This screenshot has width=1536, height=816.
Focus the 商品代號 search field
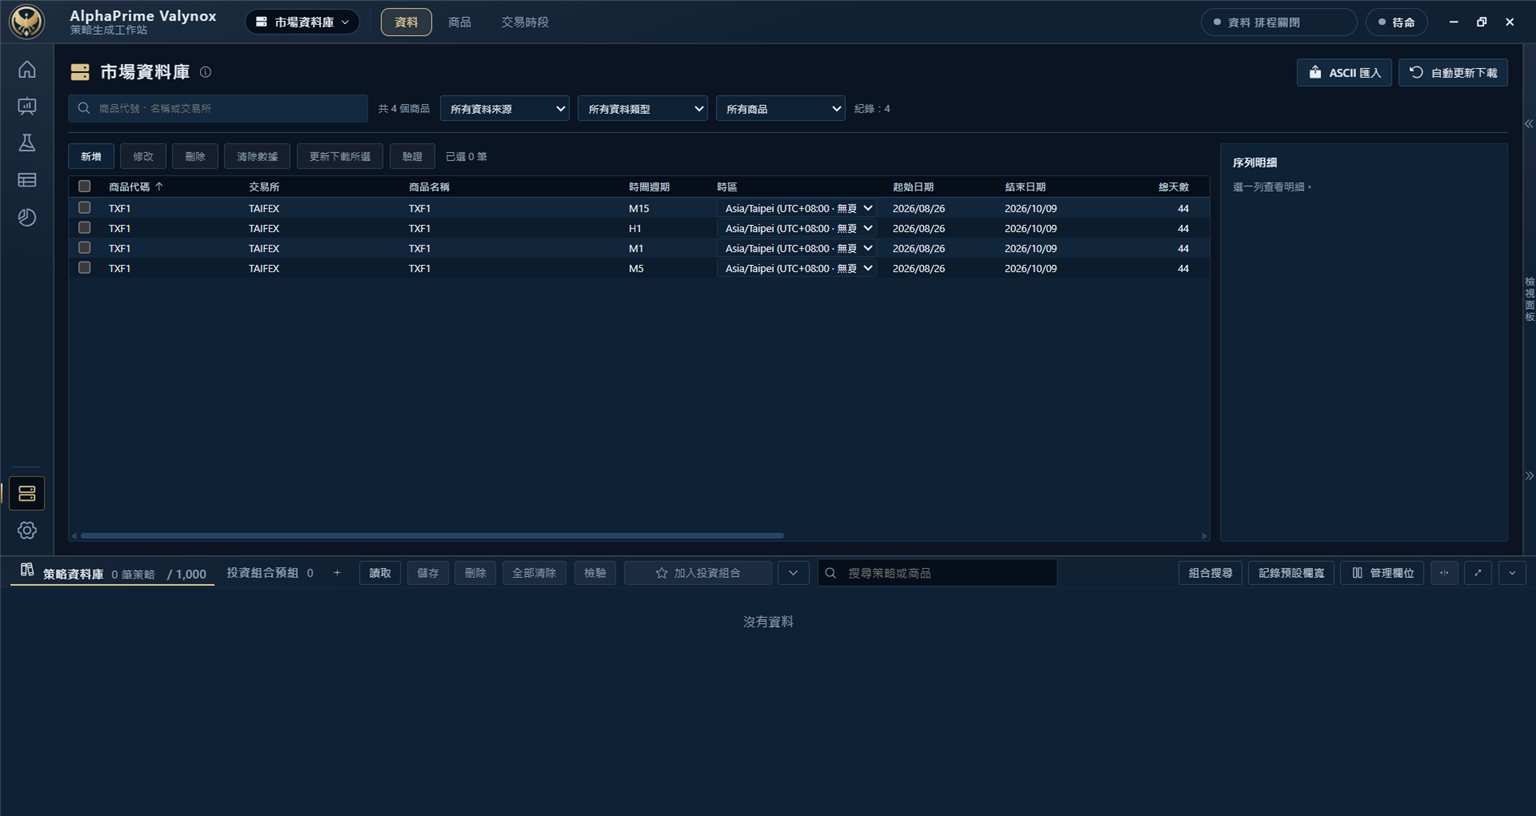click(x=218, y=108)
